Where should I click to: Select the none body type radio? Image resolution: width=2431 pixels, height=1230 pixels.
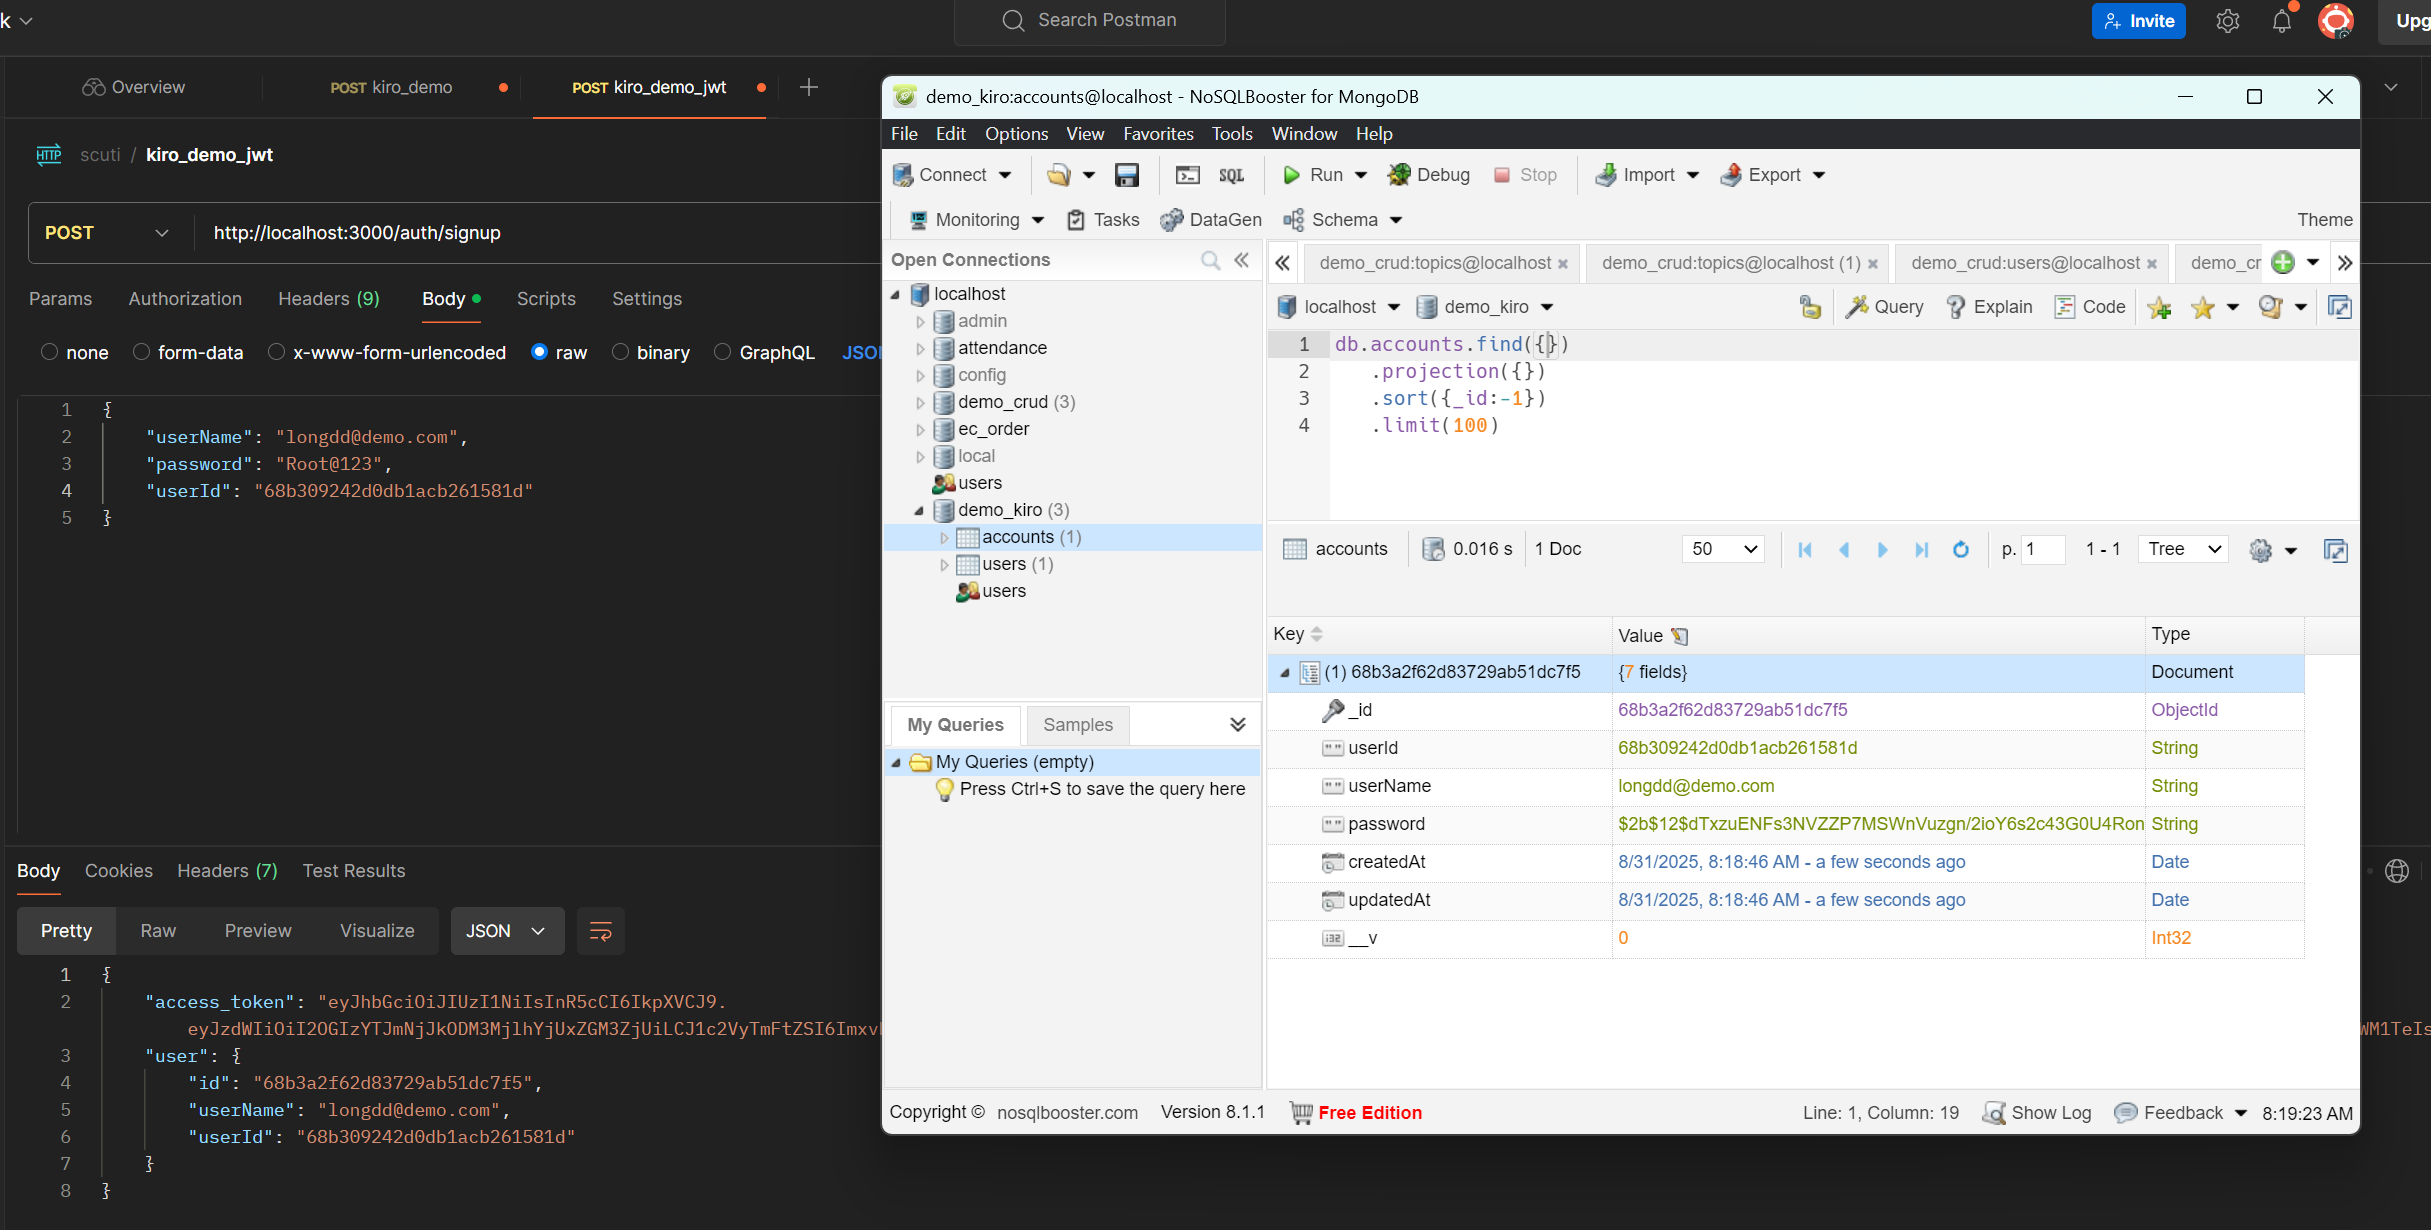pos(49,352)
